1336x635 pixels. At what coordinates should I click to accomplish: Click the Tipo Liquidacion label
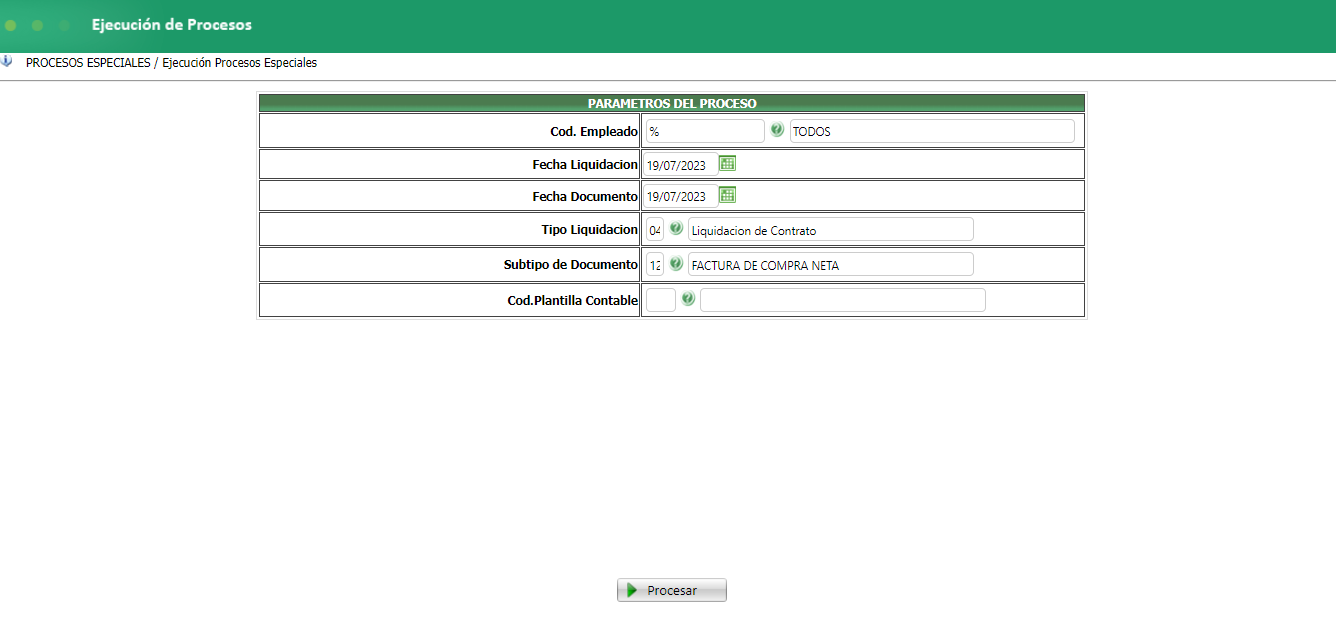tap(590, 229)
